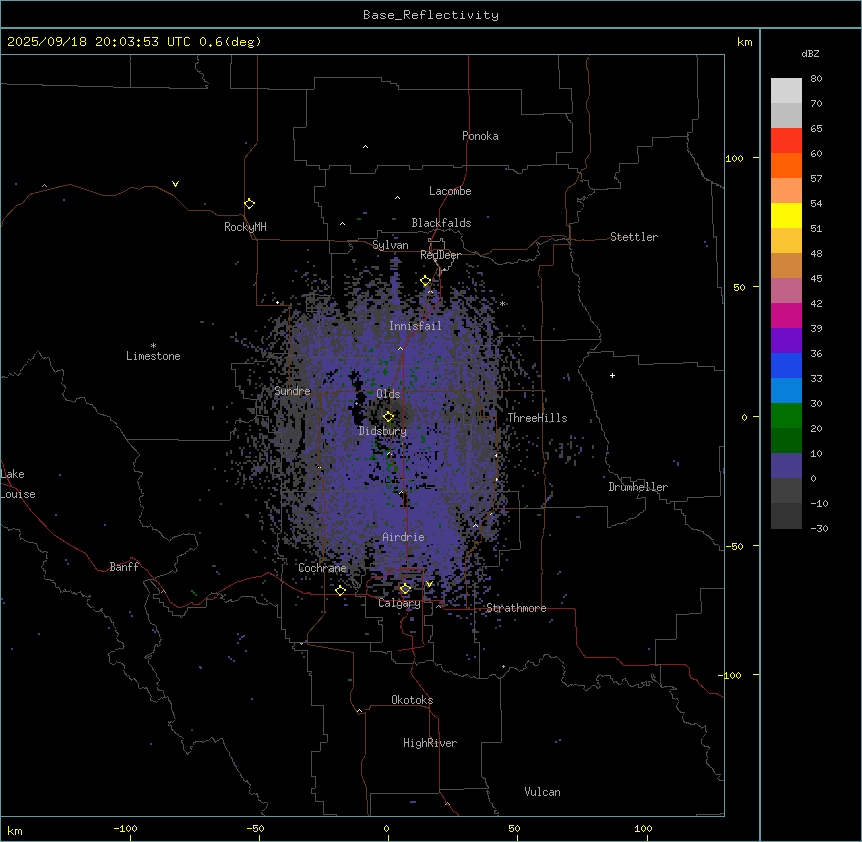Click the yellow diamond marker above RockyMH

click(x=249, y=203)
